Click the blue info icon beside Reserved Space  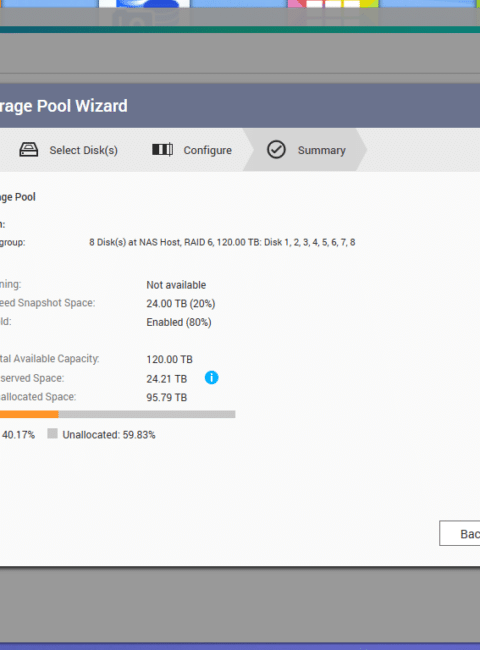click(x=211, y=378)
